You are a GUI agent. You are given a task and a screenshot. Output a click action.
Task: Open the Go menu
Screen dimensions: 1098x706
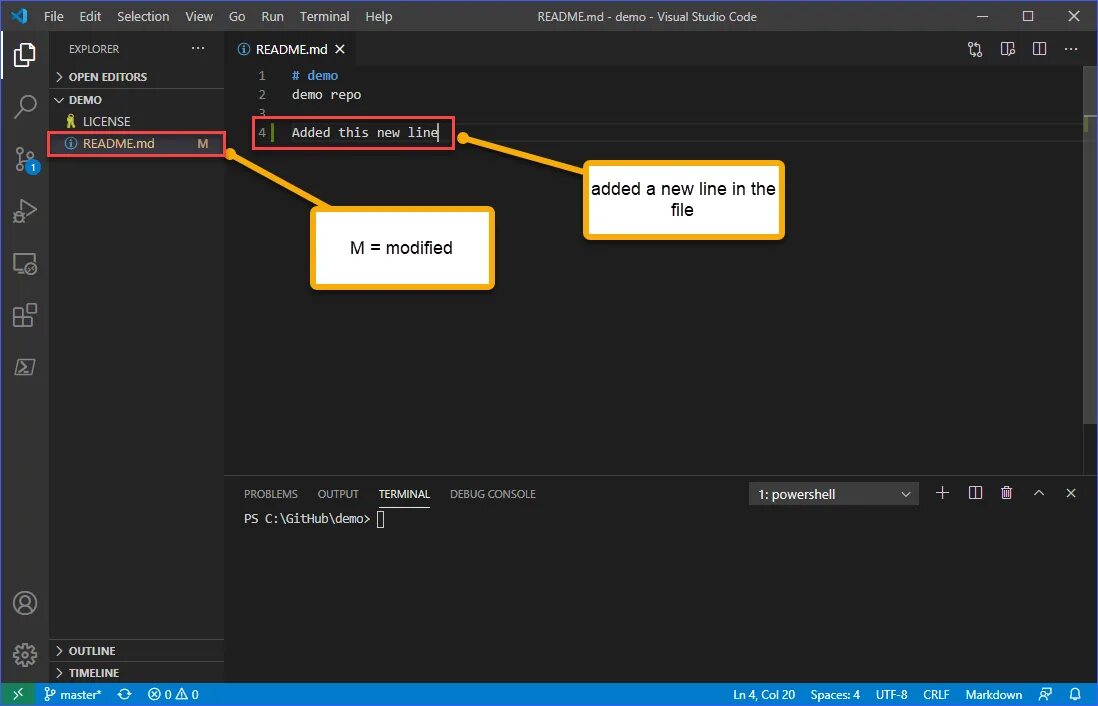point(237,16)
